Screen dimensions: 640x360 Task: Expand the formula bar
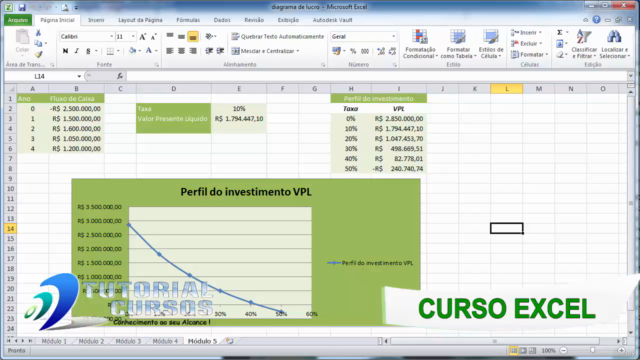point(631,76)
